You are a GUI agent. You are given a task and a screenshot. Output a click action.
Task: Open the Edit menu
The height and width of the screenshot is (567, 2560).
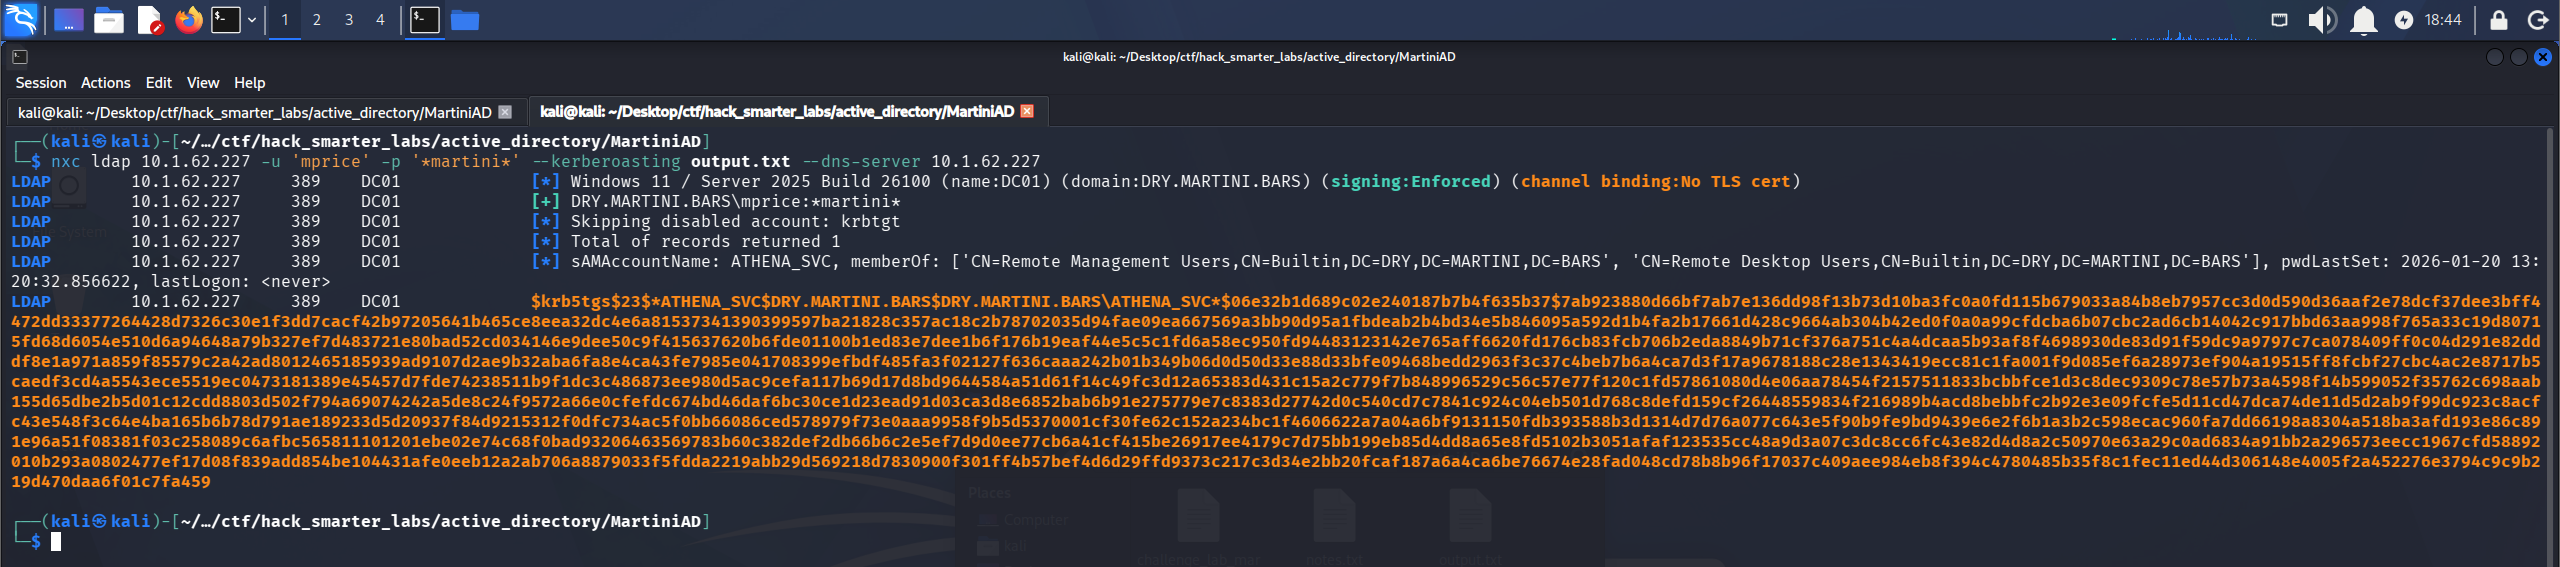click(158, 83)
